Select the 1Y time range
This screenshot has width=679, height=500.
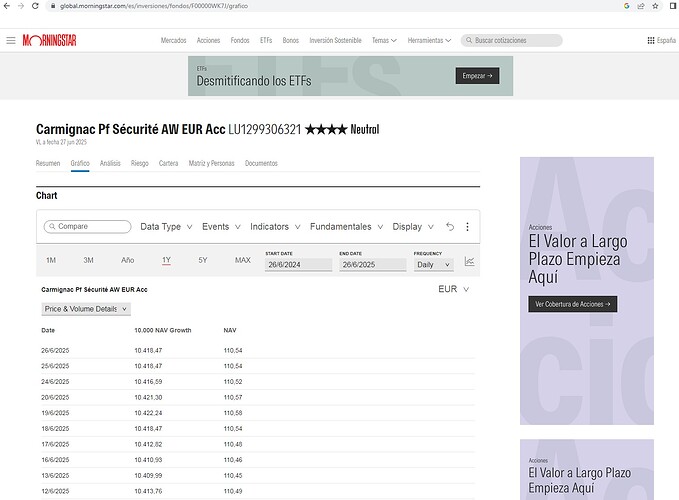[x=166, y=260]
